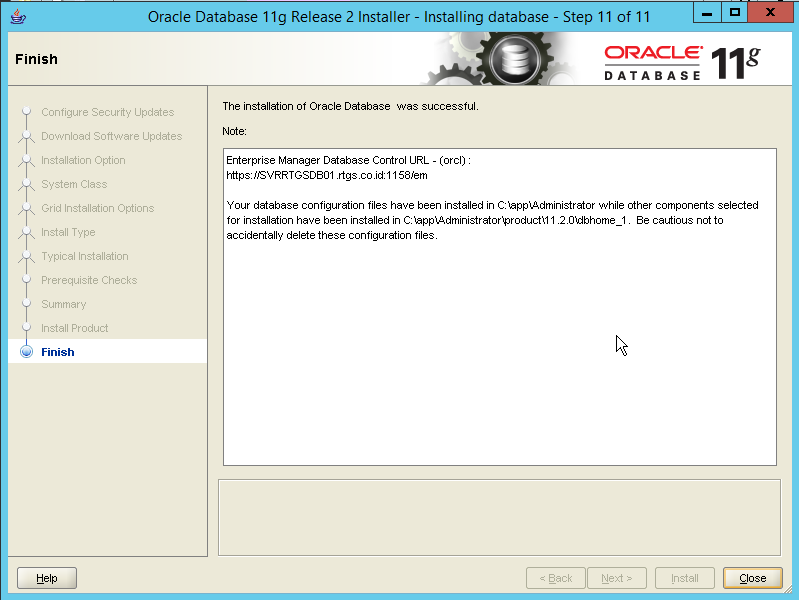Click the installer window title text

tap(399, 17)
